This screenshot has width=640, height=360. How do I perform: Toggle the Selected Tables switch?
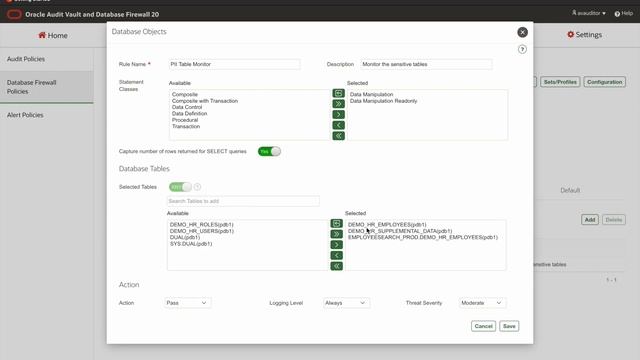(x=180, y=187)
